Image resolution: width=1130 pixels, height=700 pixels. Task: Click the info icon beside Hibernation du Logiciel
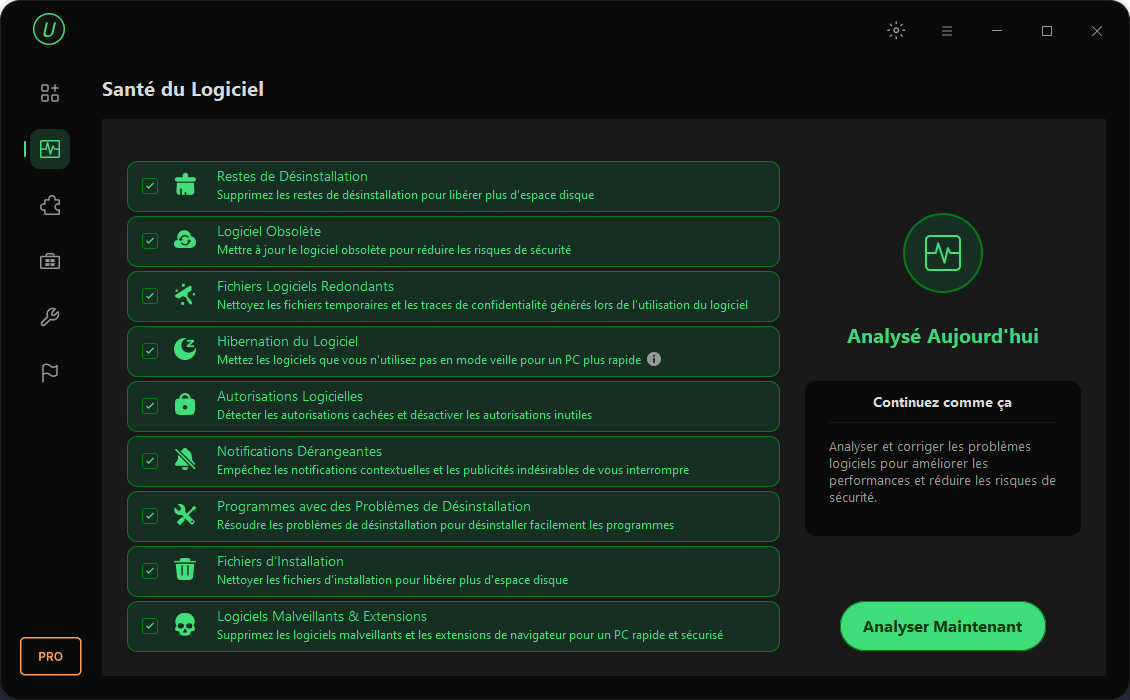(654, 359)
